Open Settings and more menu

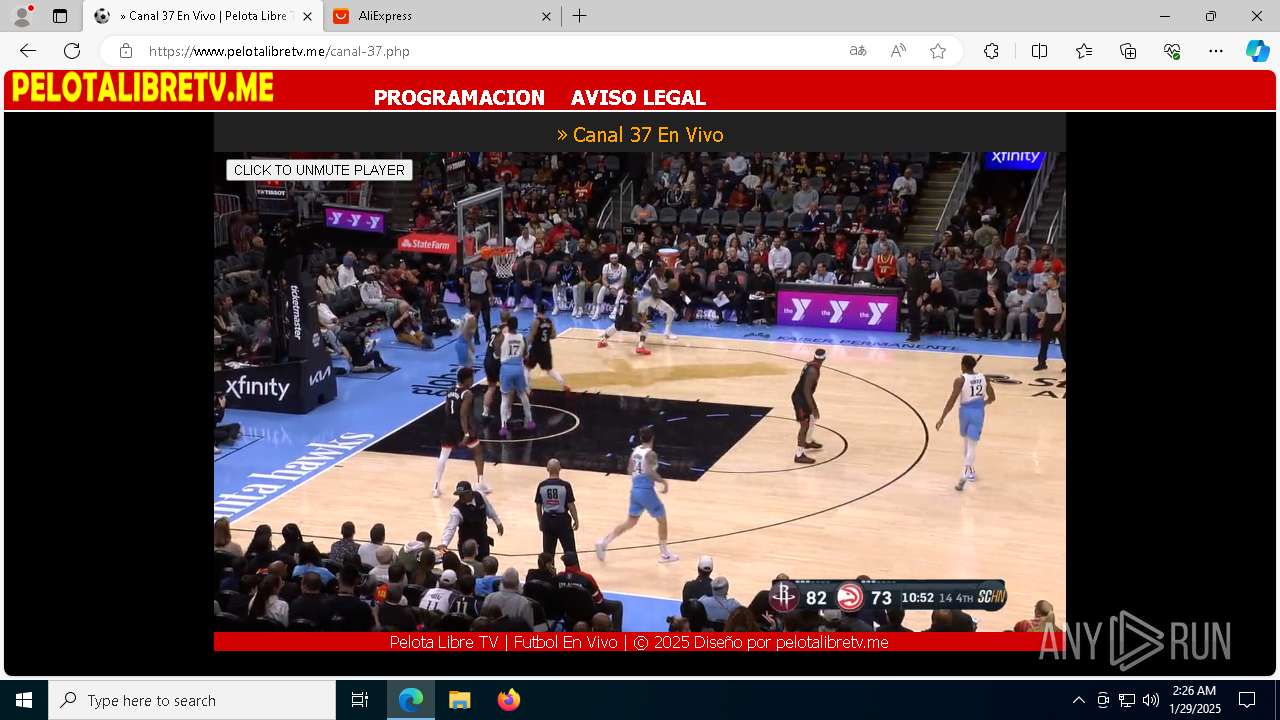tap(1216, 51)
